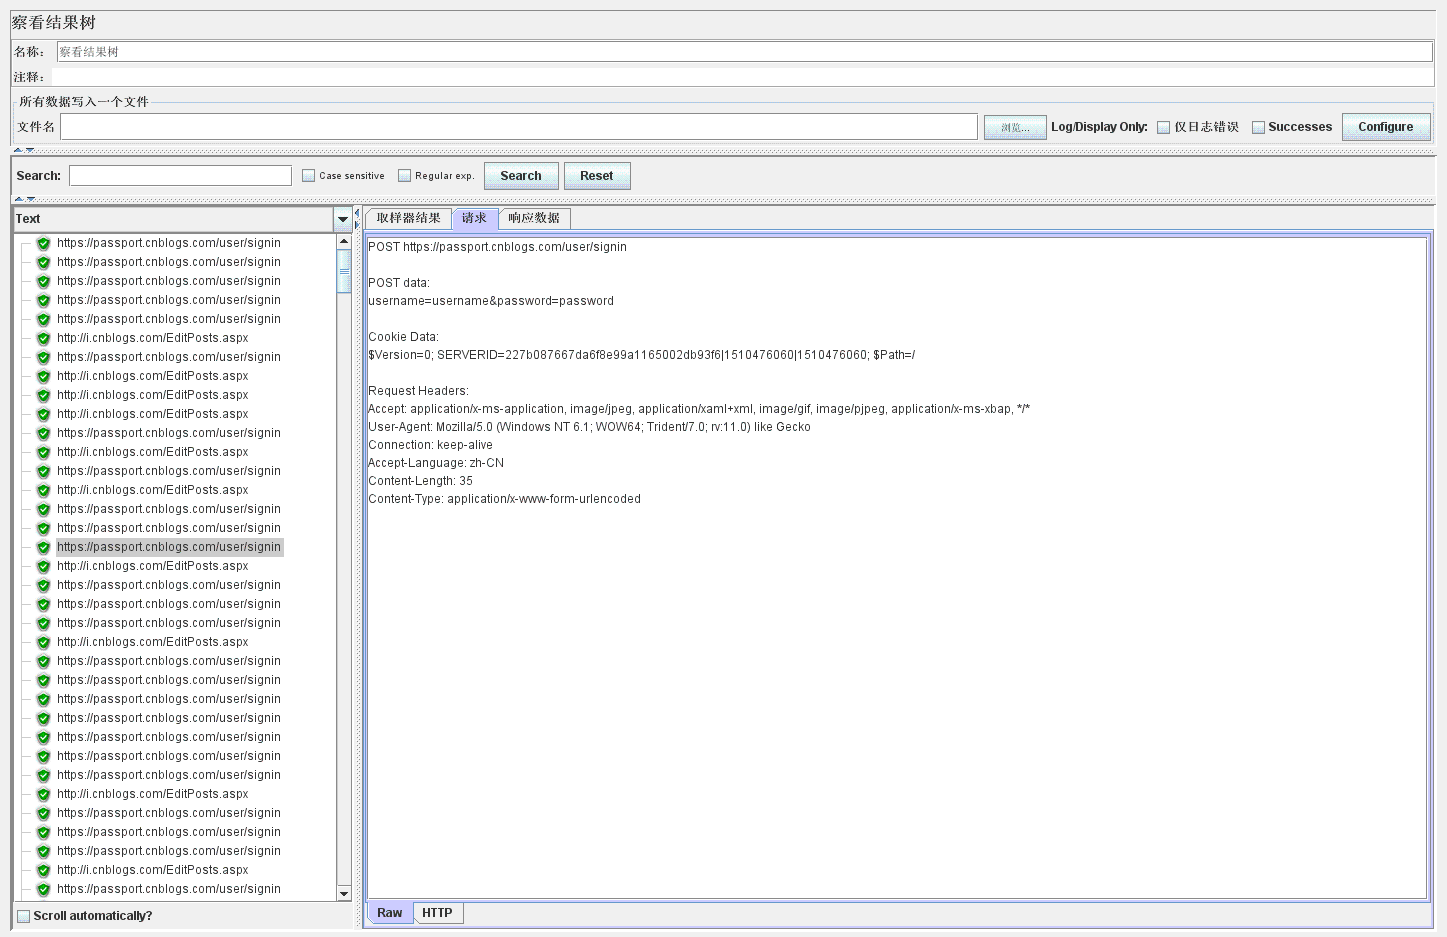Open the Configure button

[1386, 127]
